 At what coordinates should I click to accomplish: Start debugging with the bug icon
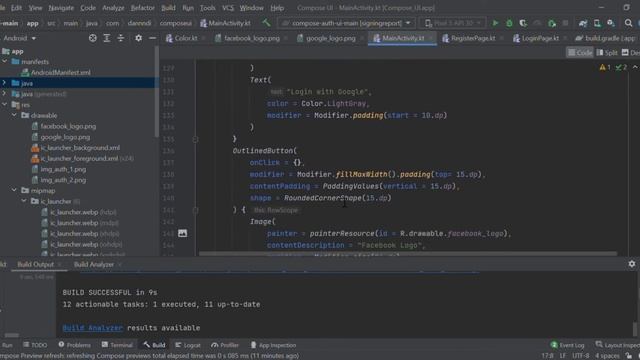point(509,23)
